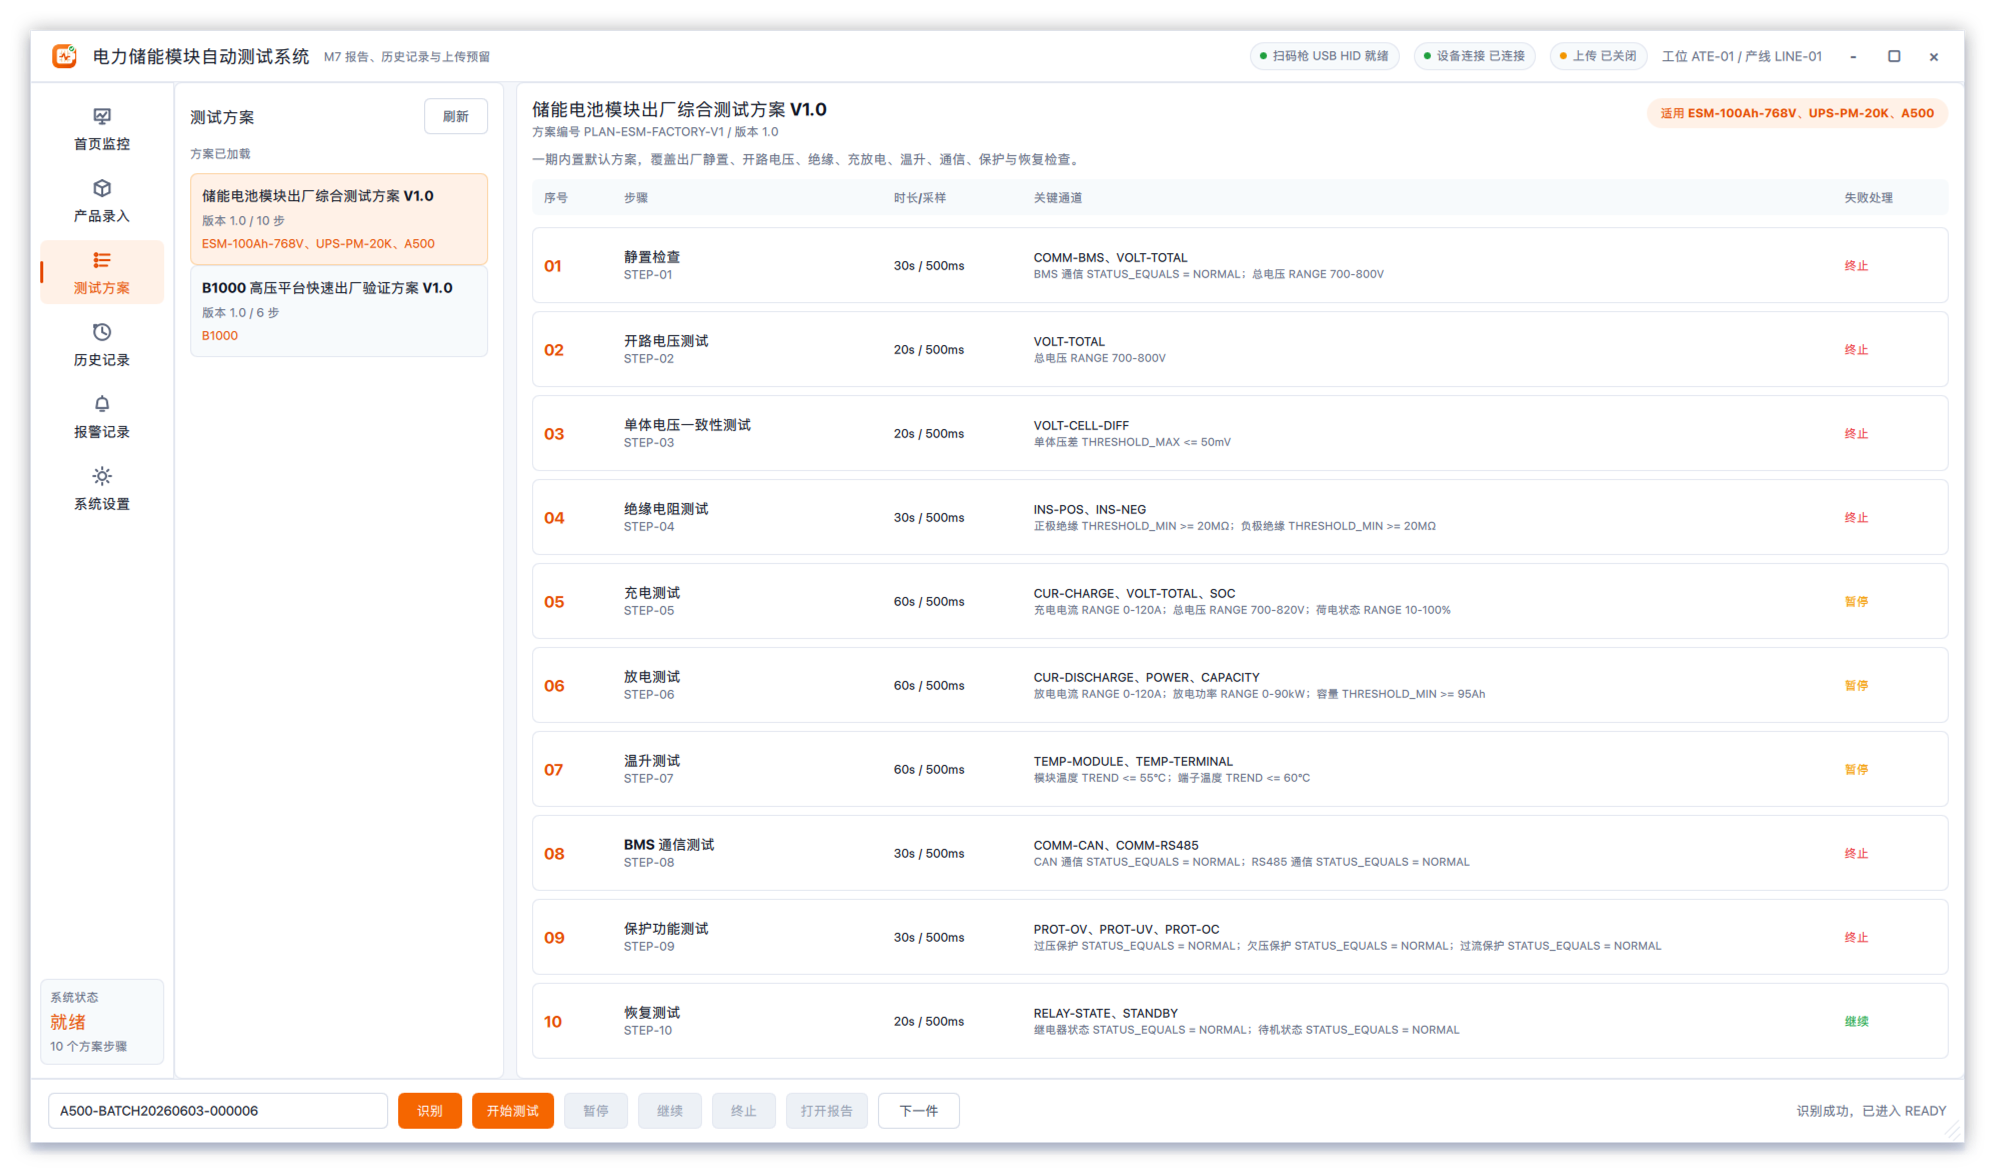Click 工位 ATE-01 / 产线 LINE-01 label
Viewport: 1995px width, 1173px height.
point(1742,56)
